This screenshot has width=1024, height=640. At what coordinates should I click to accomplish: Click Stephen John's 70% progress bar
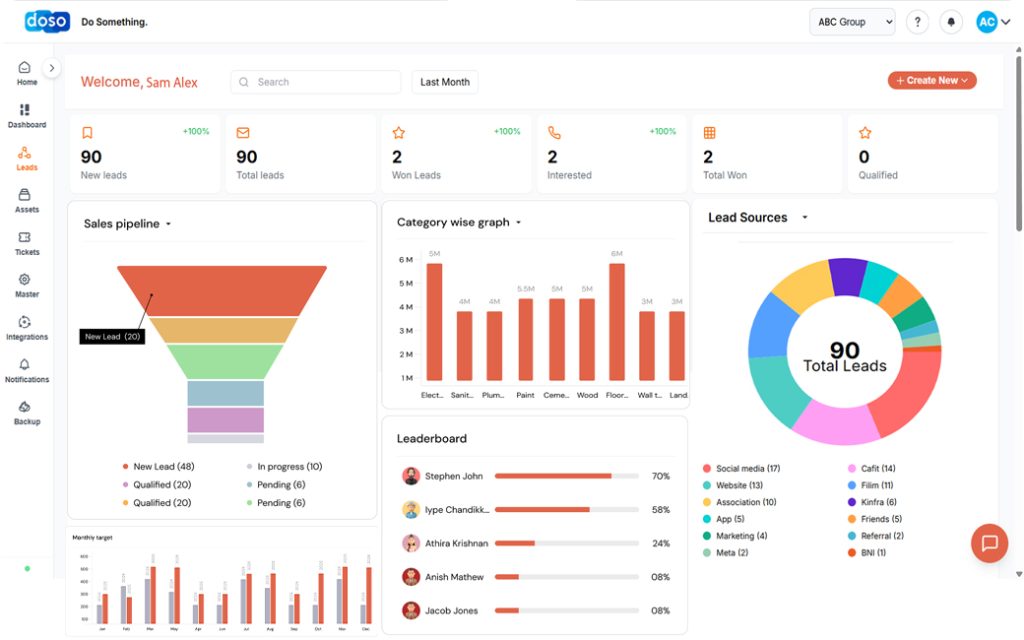click(x=566, y=476)
